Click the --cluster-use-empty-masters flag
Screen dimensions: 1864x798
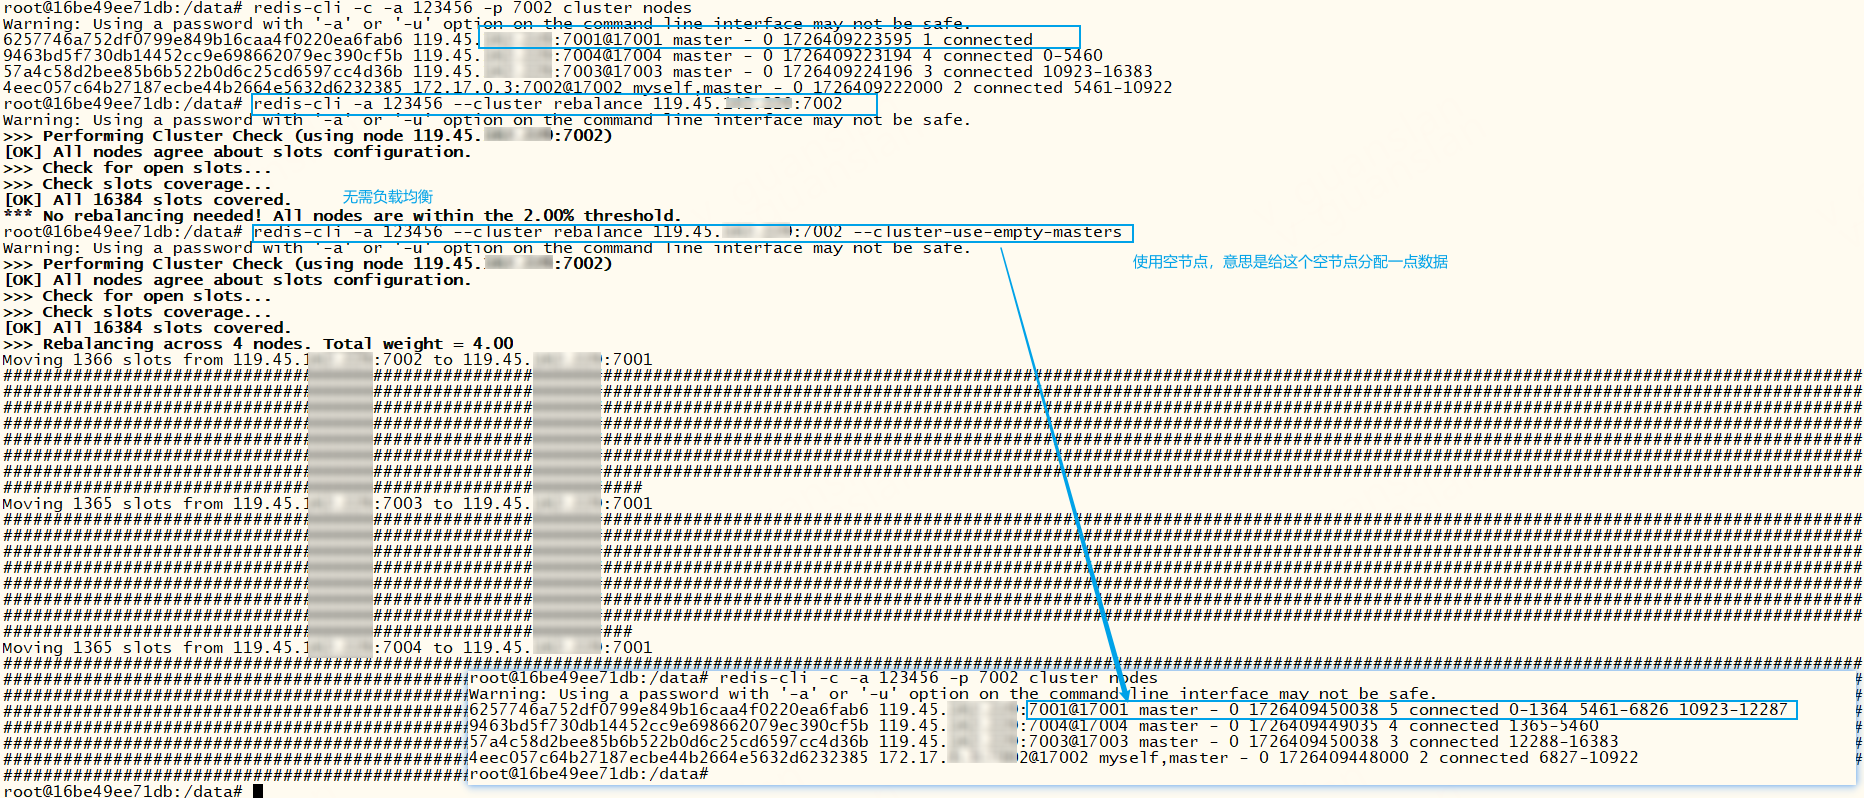(987, 232)
